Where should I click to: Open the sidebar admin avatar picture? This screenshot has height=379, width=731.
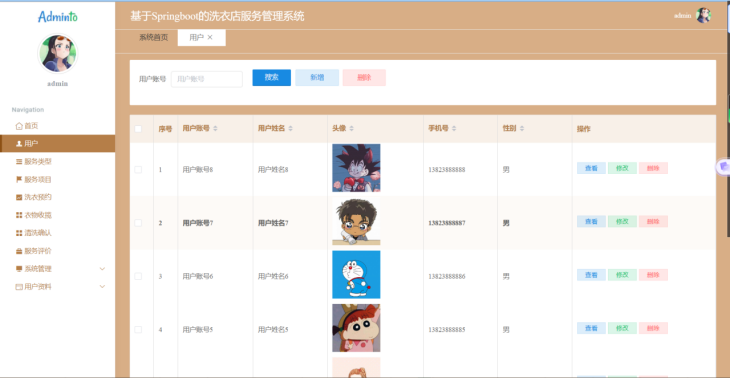pos(58,54)
